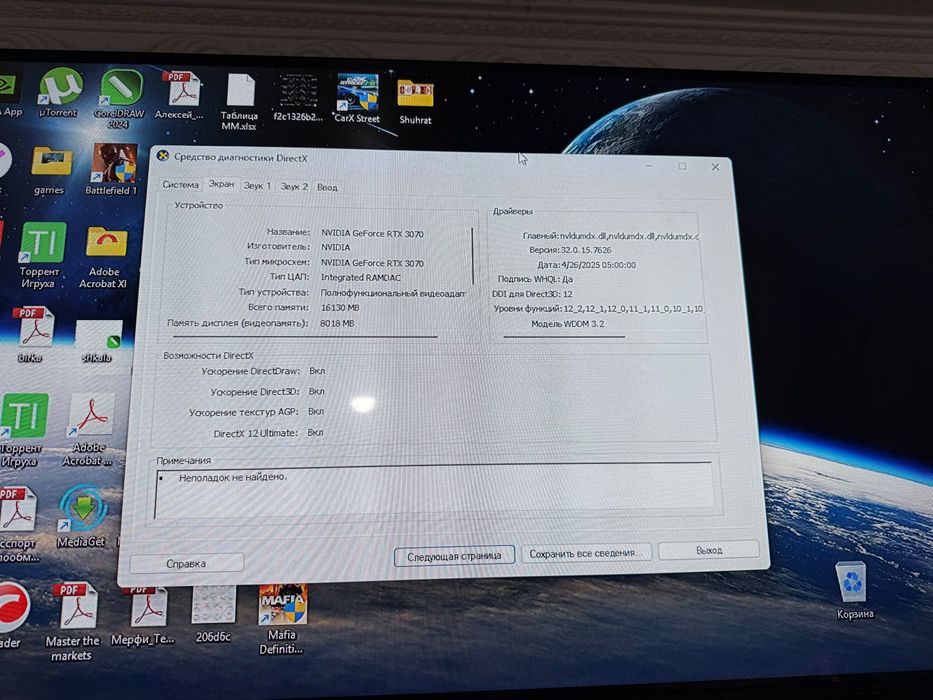
Task: Click the Integrated RAMDAC value
Action: [x=361, y=277]
